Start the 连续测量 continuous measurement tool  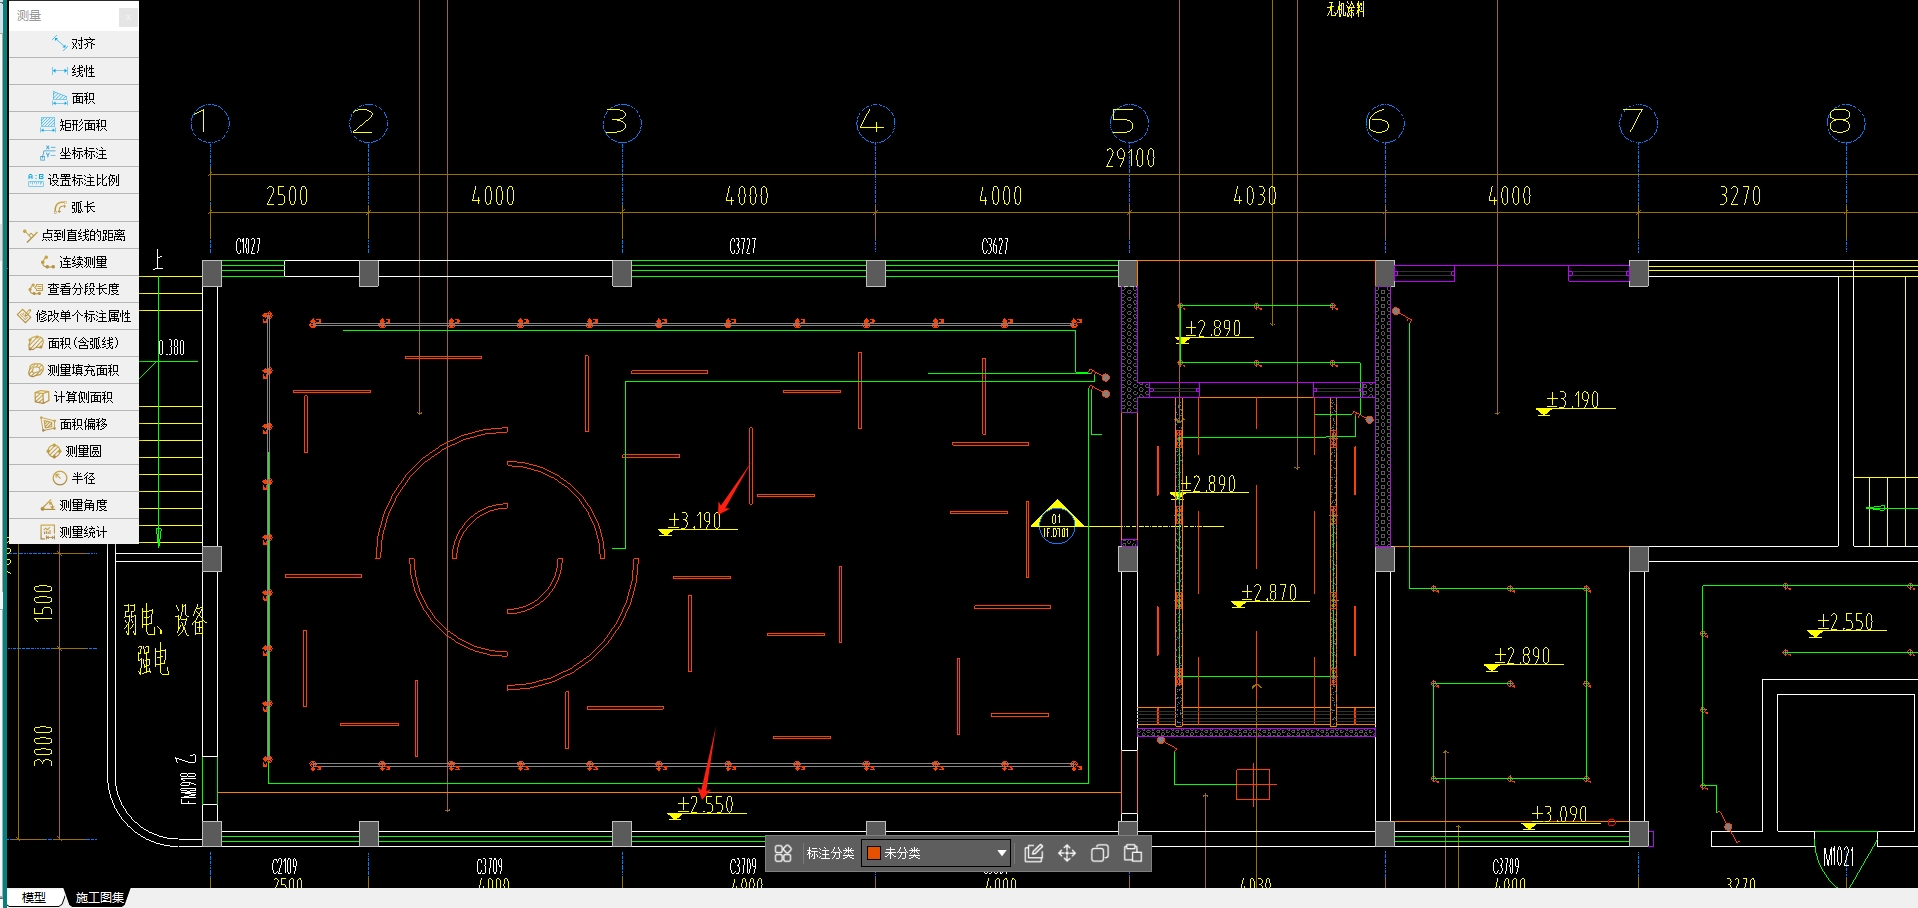click(x=74, y=262)
